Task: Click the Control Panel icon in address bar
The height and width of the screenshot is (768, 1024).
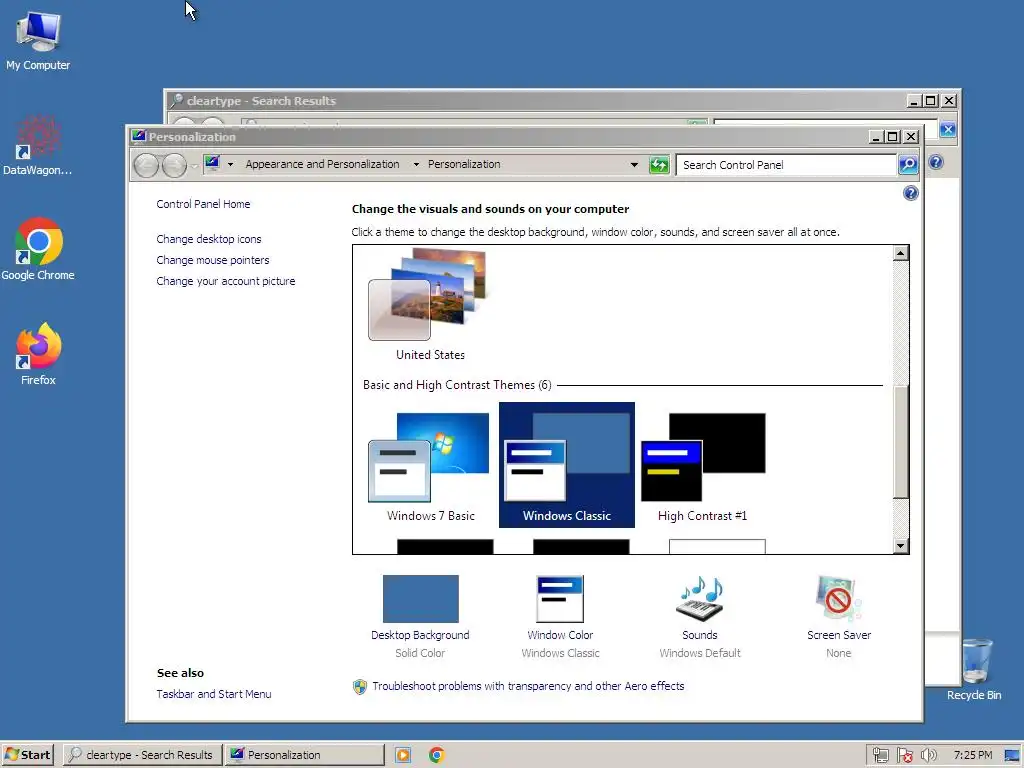Action: click(x=212, y=163)
